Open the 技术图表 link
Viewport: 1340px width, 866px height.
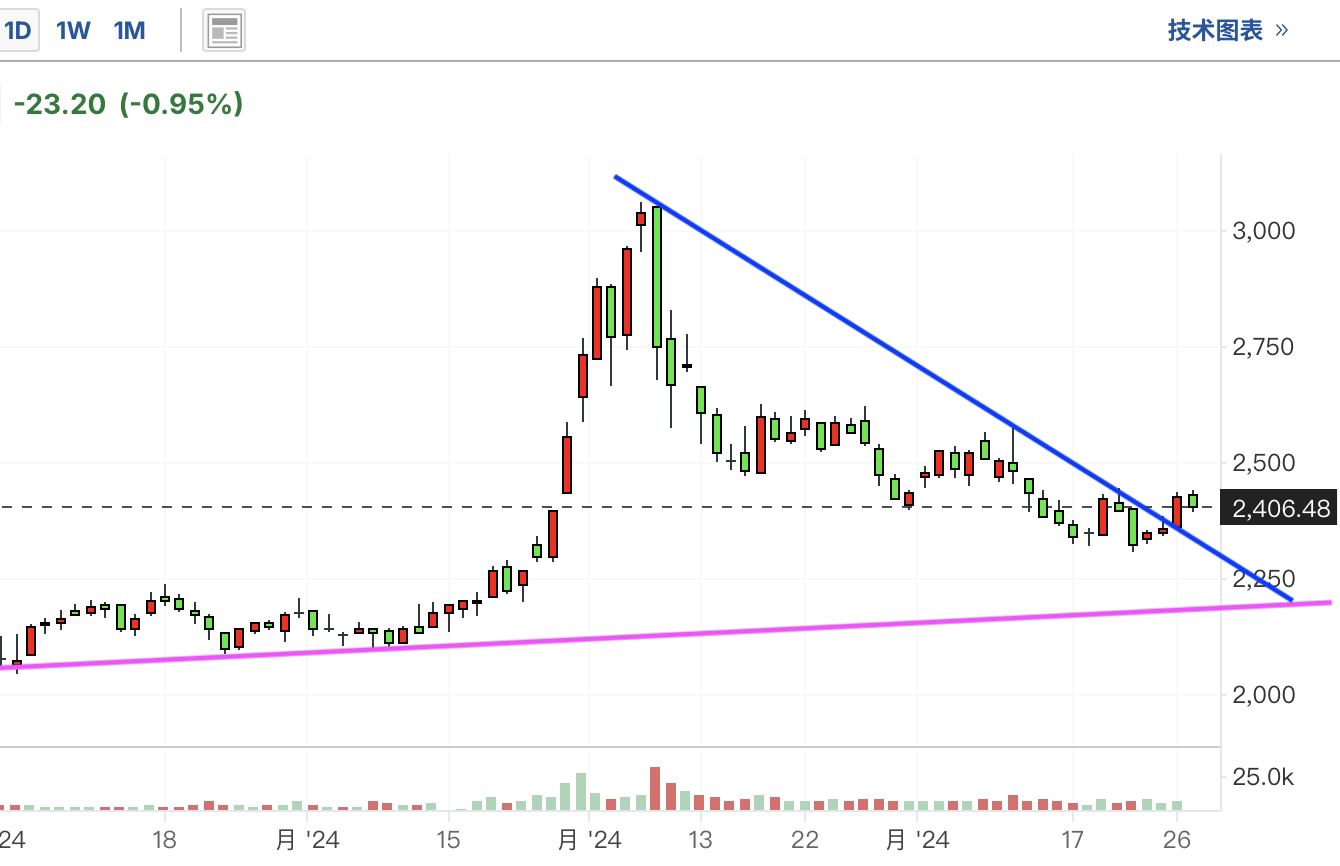(x=1228, y=30)
